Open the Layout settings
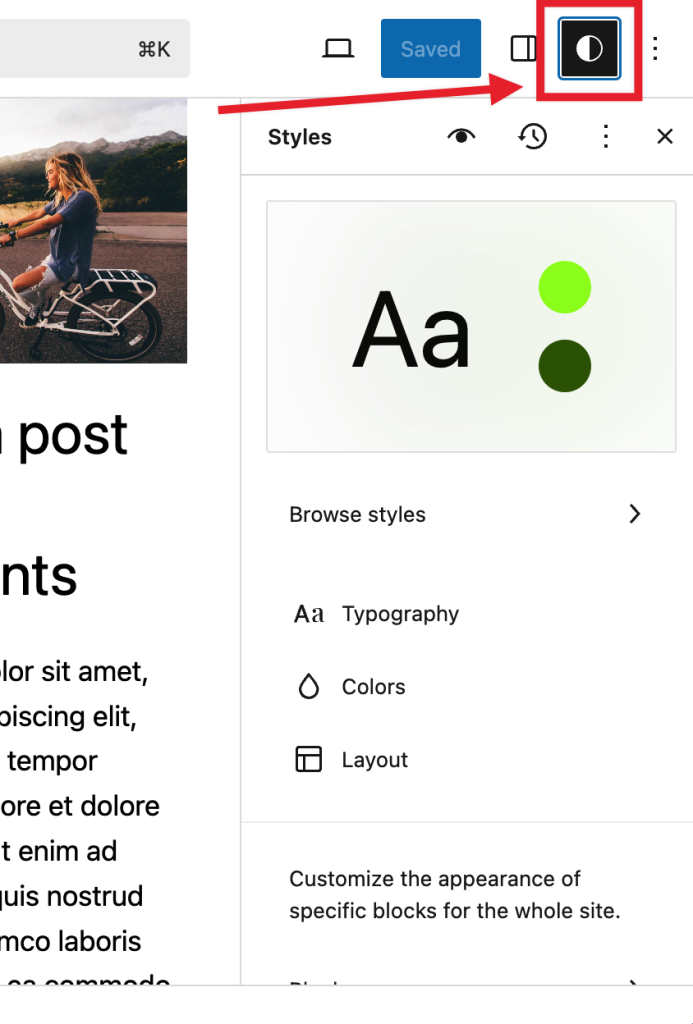693x1024 pixels. [x=374, y=760]
